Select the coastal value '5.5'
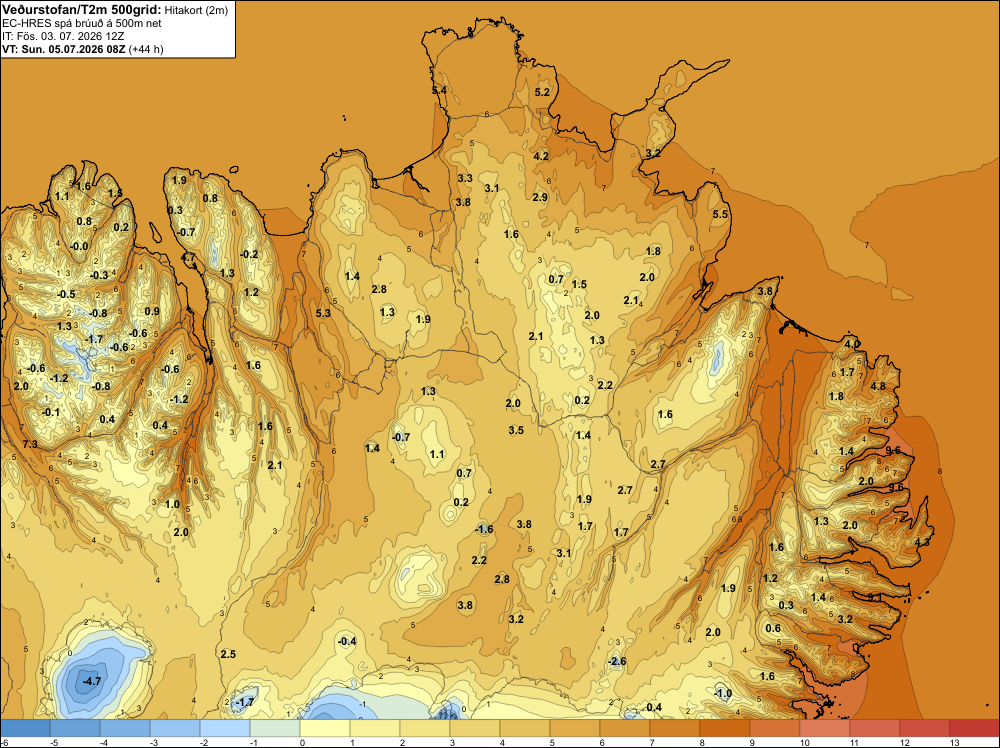Viewport: 1000px width, 748px height. point(720,214)
